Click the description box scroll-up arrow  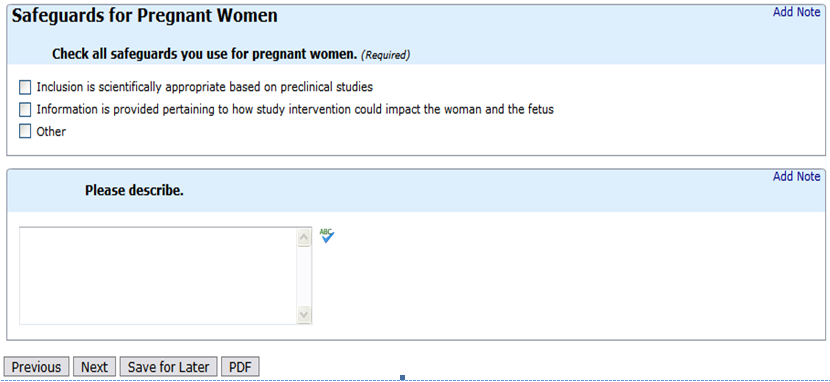point(304,238)
